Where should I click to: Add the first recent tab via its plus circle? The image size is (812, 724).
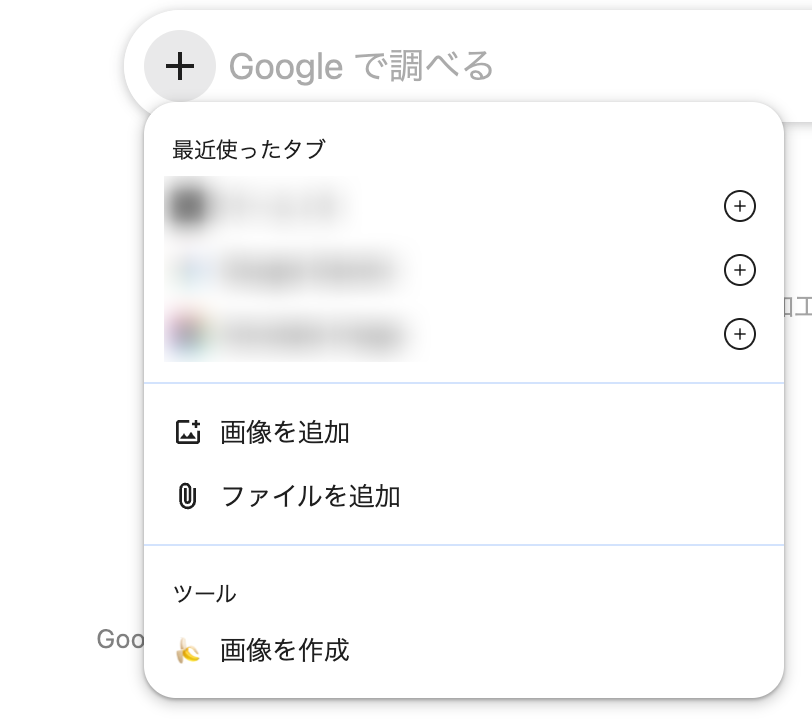[739, 206]
